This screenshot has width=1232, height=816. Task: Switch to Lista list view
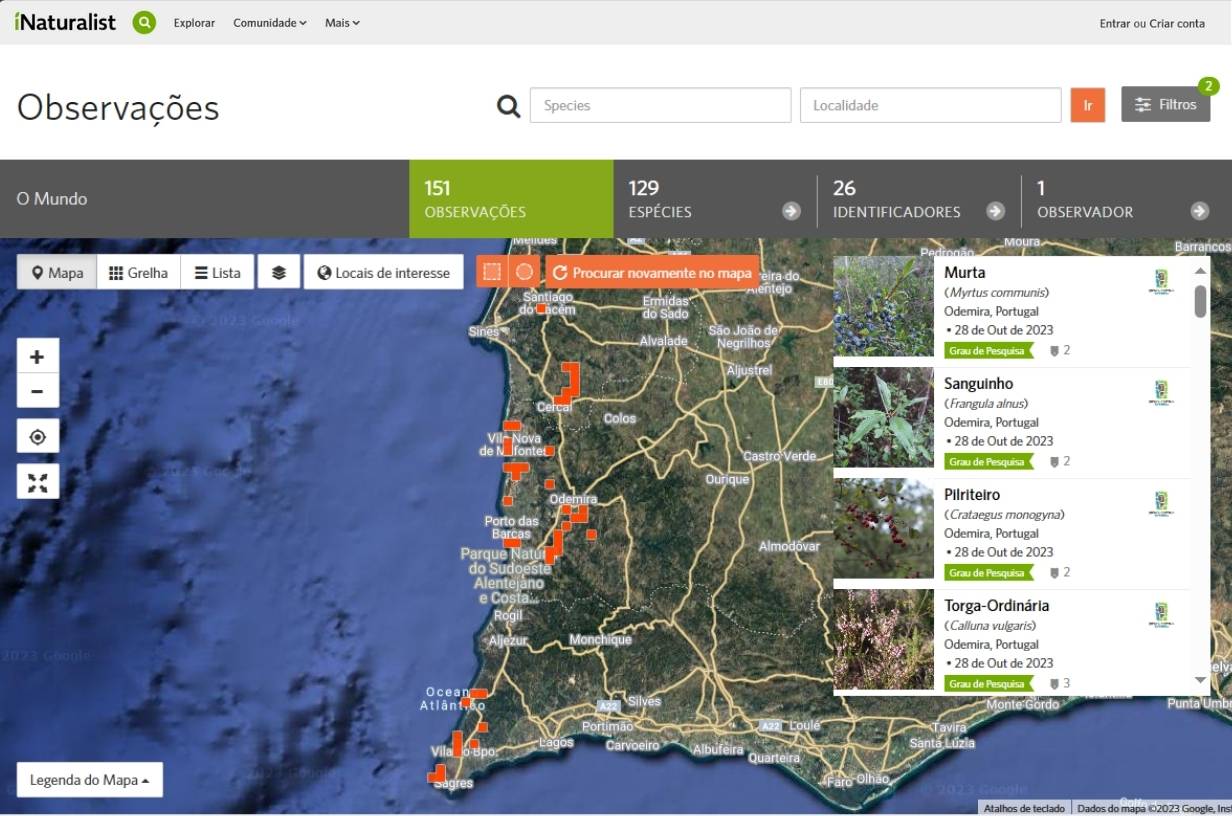coord(217,272)
